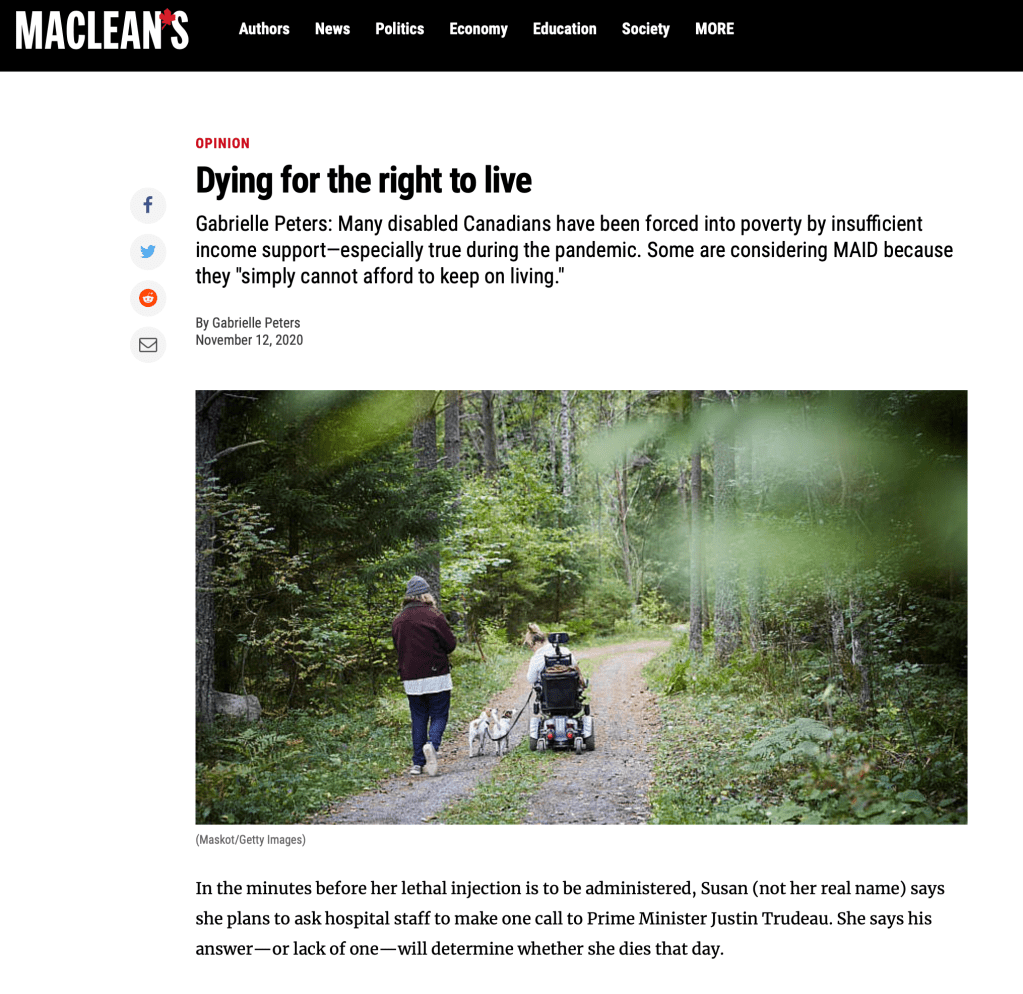Click the OPINION category label
This screenshot has width=1023, height=994.
222,143
